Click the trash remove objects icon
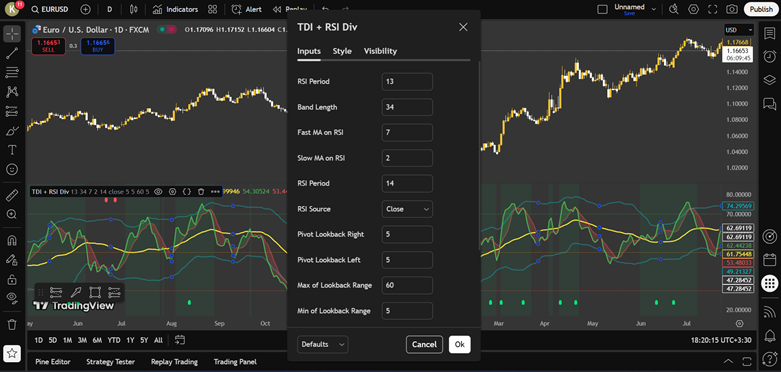This screenshot has height=372, width=781. [x=12, y=324]
